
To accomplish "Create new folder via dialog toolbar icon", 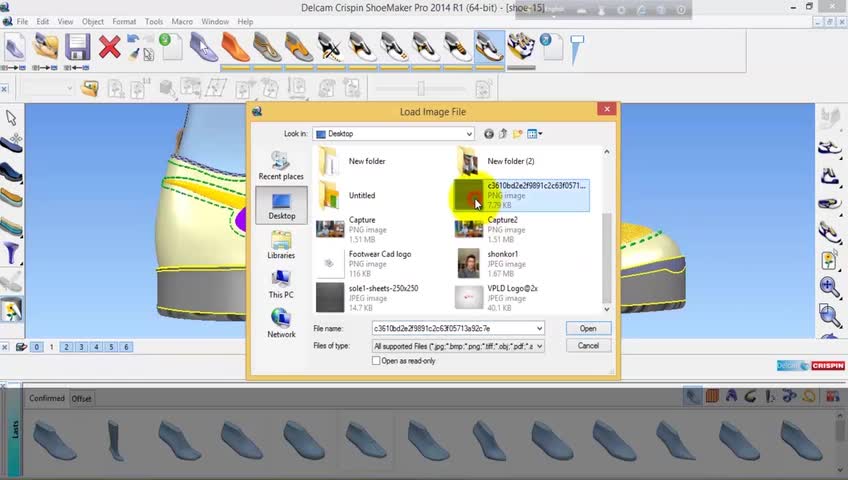I will (x=518, y=134).
